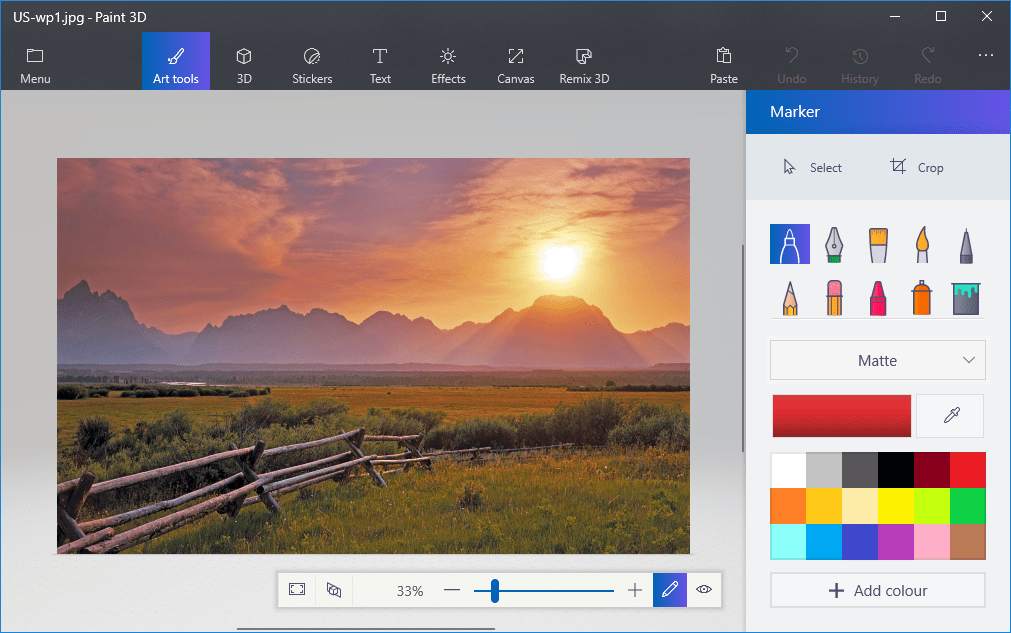1011x633 pixels.
Task: Open the three-dot more options menu
Action: click(986, 56)
